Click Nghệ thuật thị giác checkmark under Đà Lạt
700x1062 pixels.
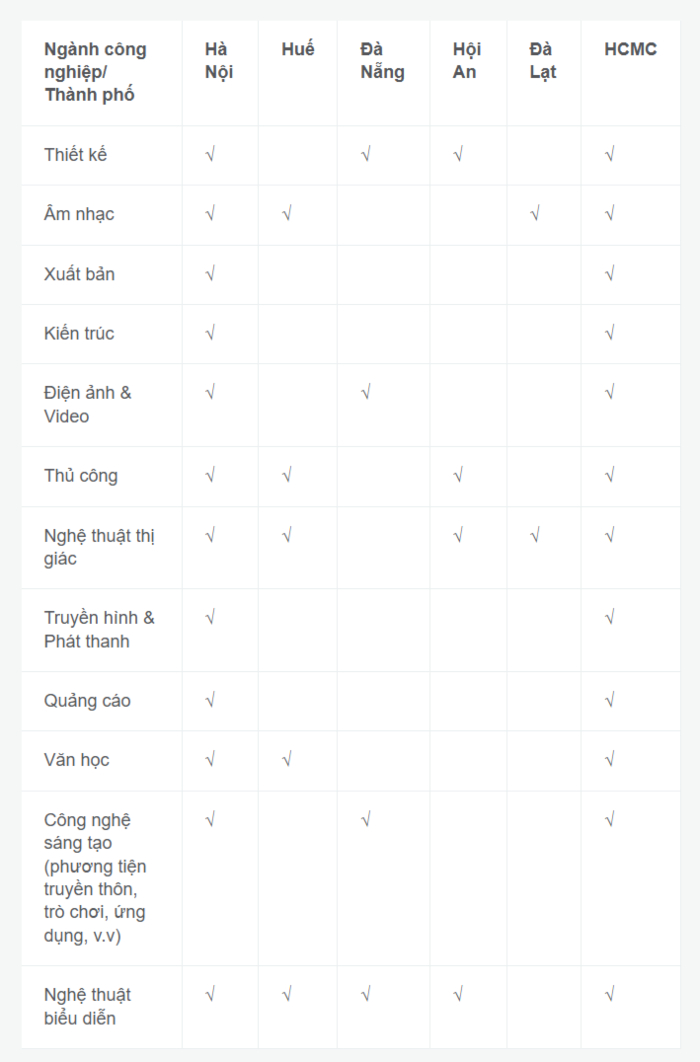pos(535,536)
